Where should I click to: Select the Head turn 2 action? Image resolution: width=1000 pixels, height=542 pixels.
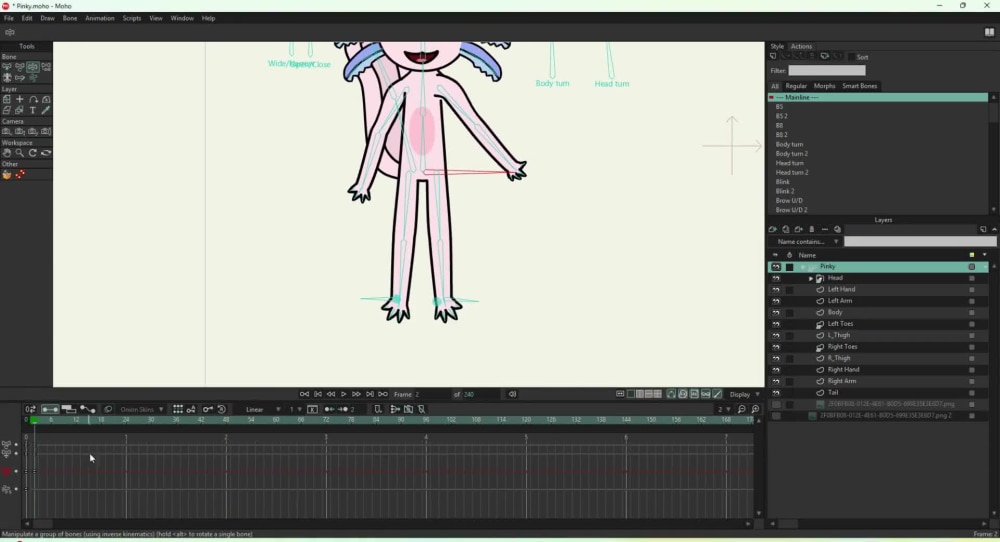[792, 172]
